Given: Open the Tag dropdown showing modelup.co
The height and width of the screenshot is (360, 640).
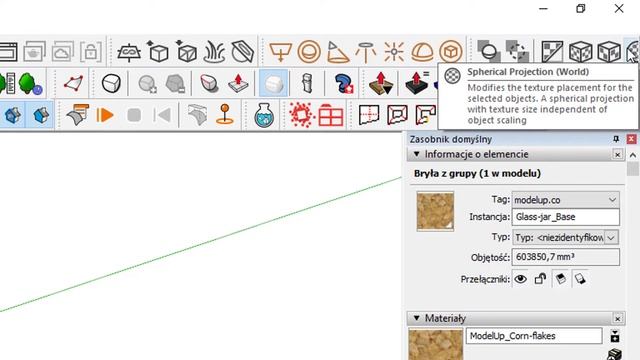Looking at the screenshot, I should 566,200.
